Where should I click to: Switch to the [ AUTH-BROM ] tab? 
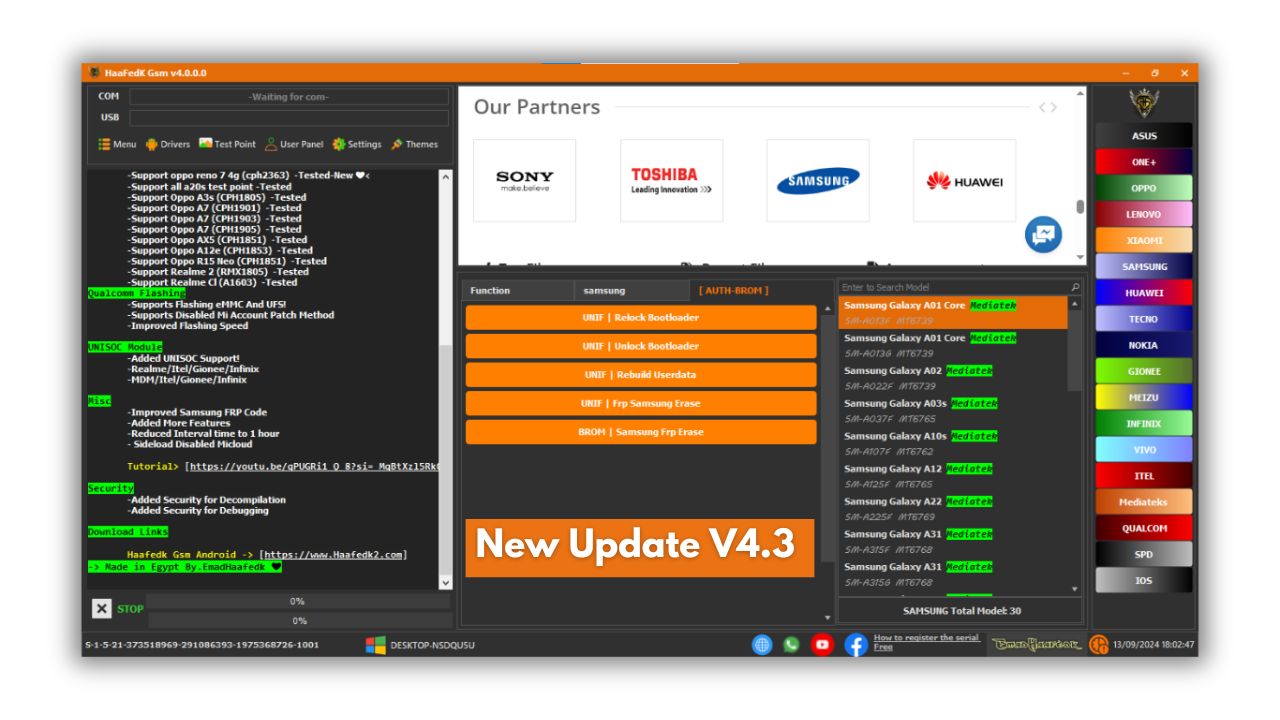tap(747, 291)
